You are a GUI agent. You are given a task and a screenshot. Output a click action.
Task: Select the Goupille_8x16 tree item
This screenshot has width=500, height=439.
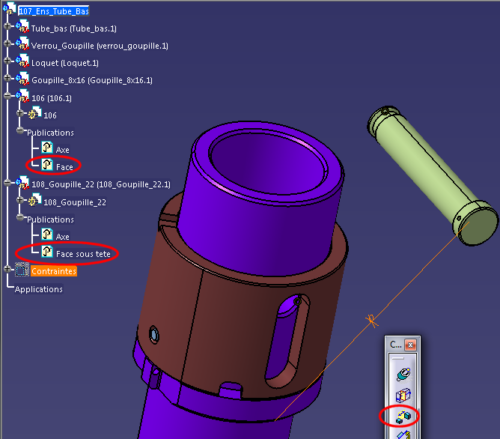92,80
